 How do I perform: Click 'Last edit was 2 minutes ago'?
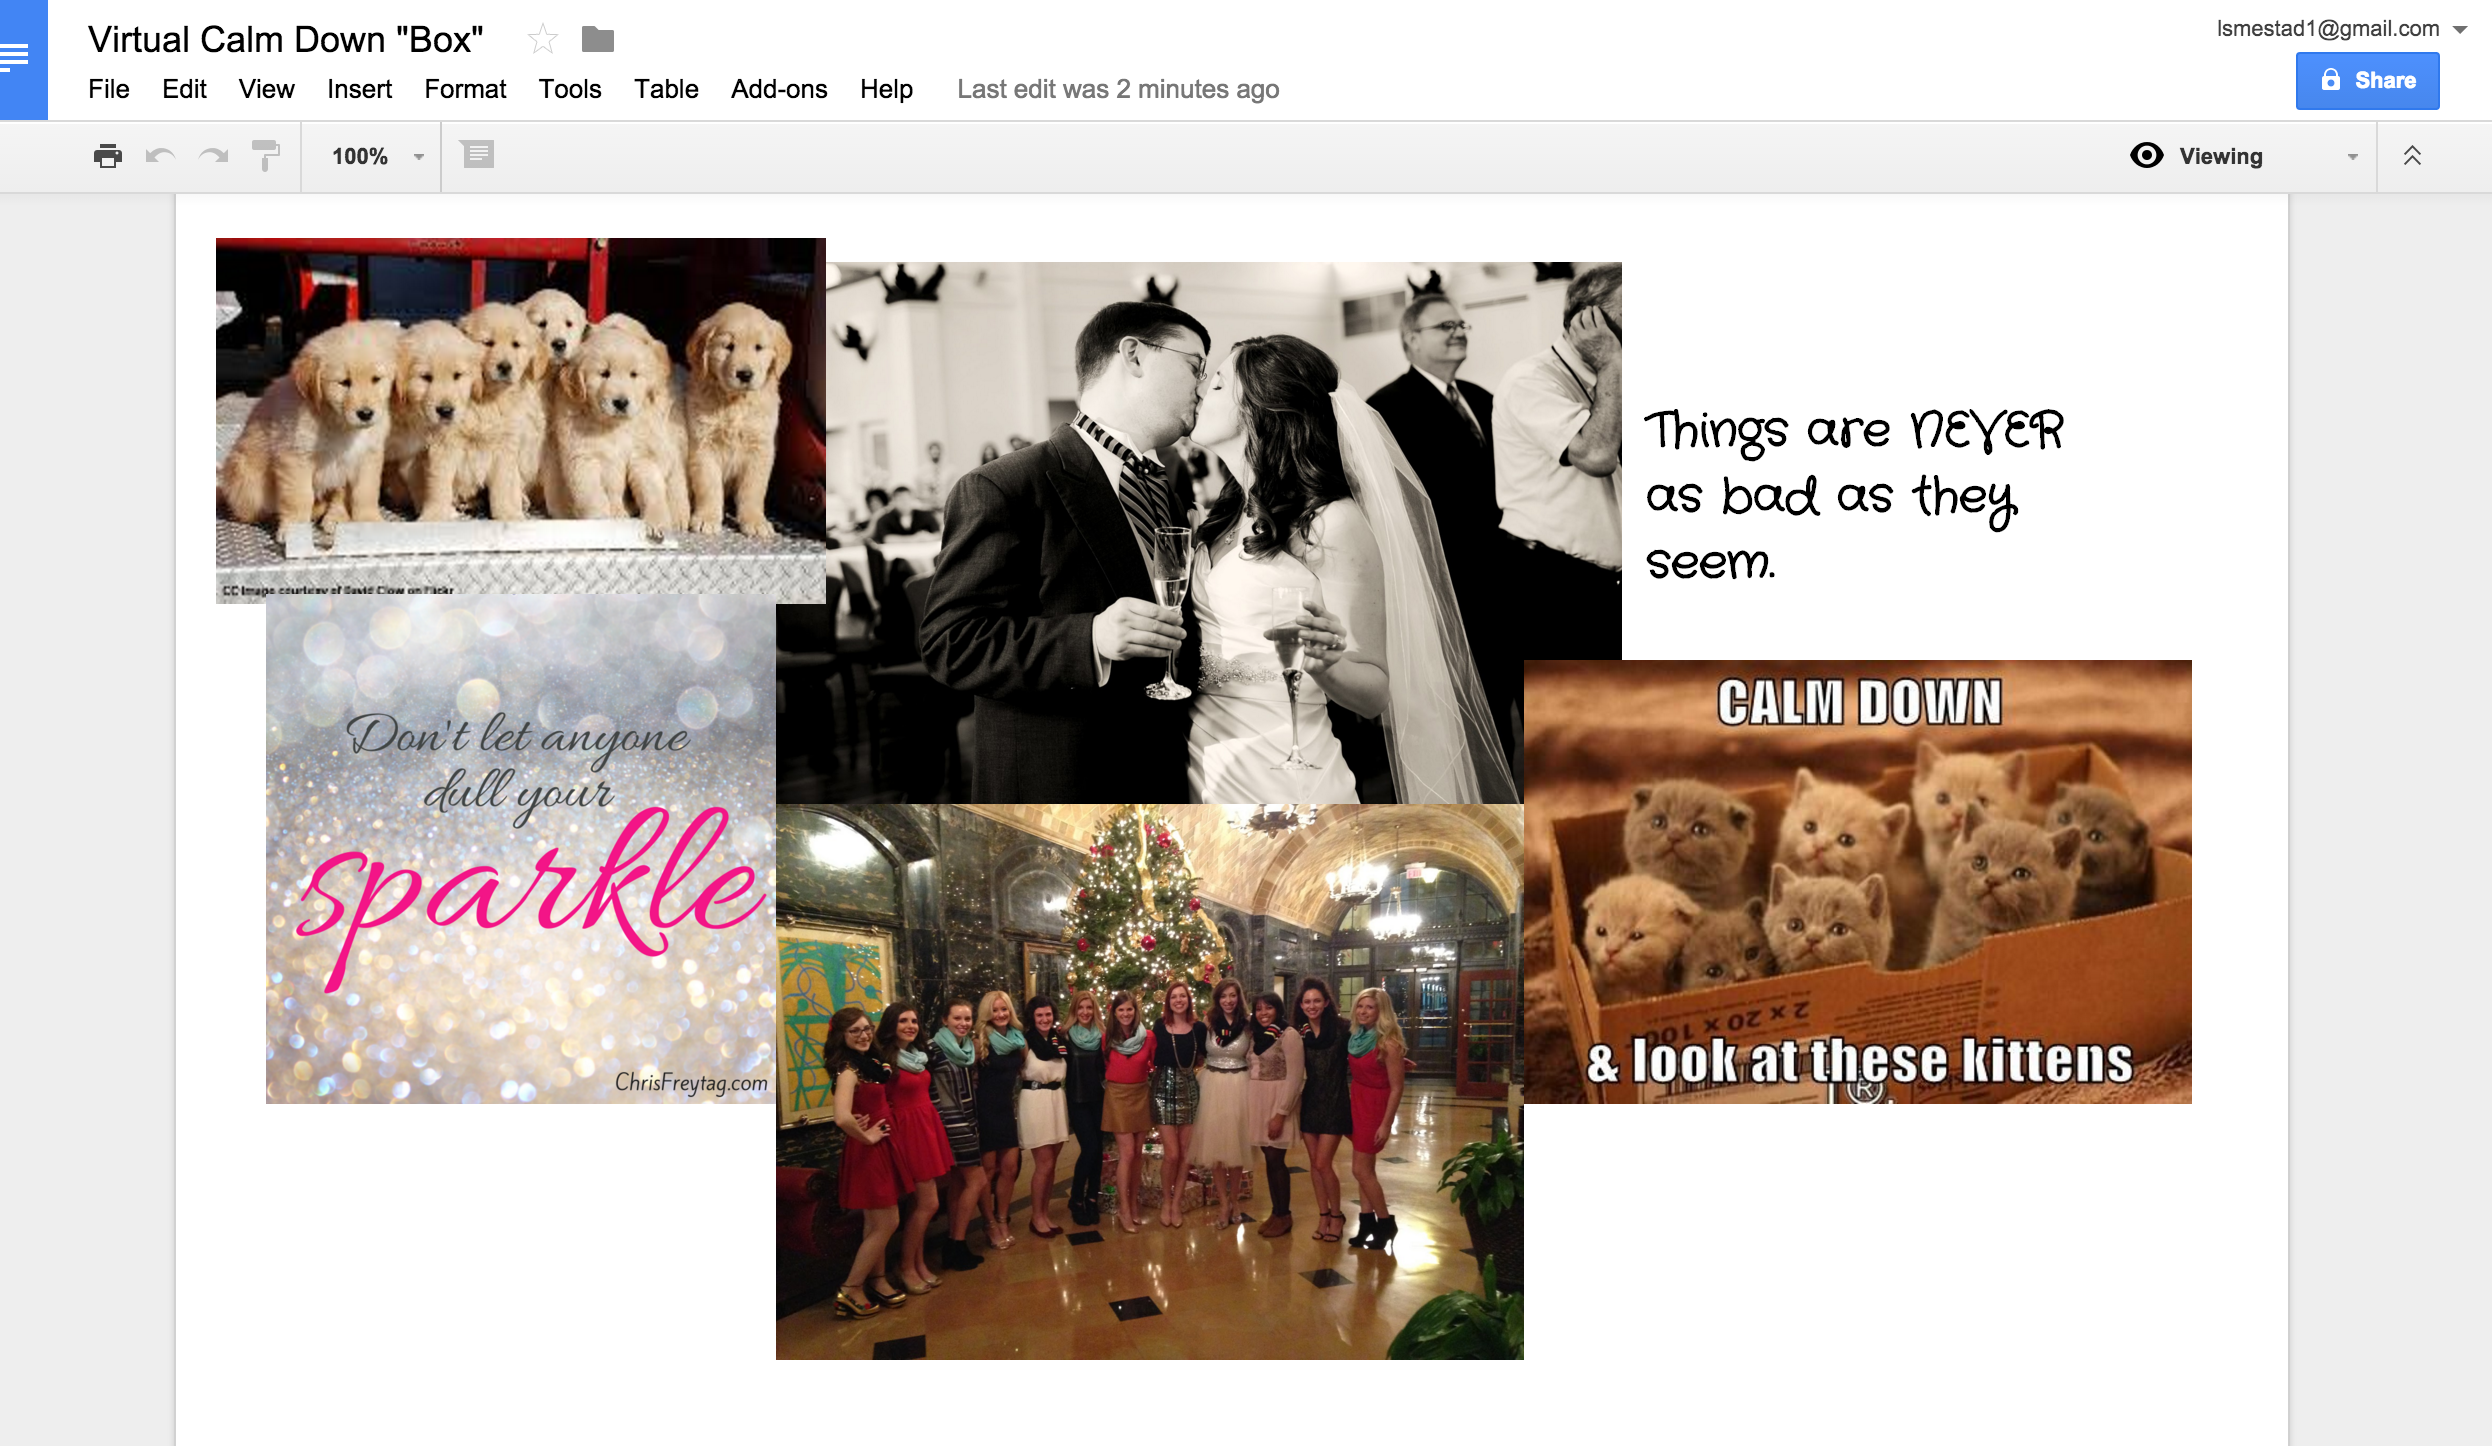[x=1117, y=89]
